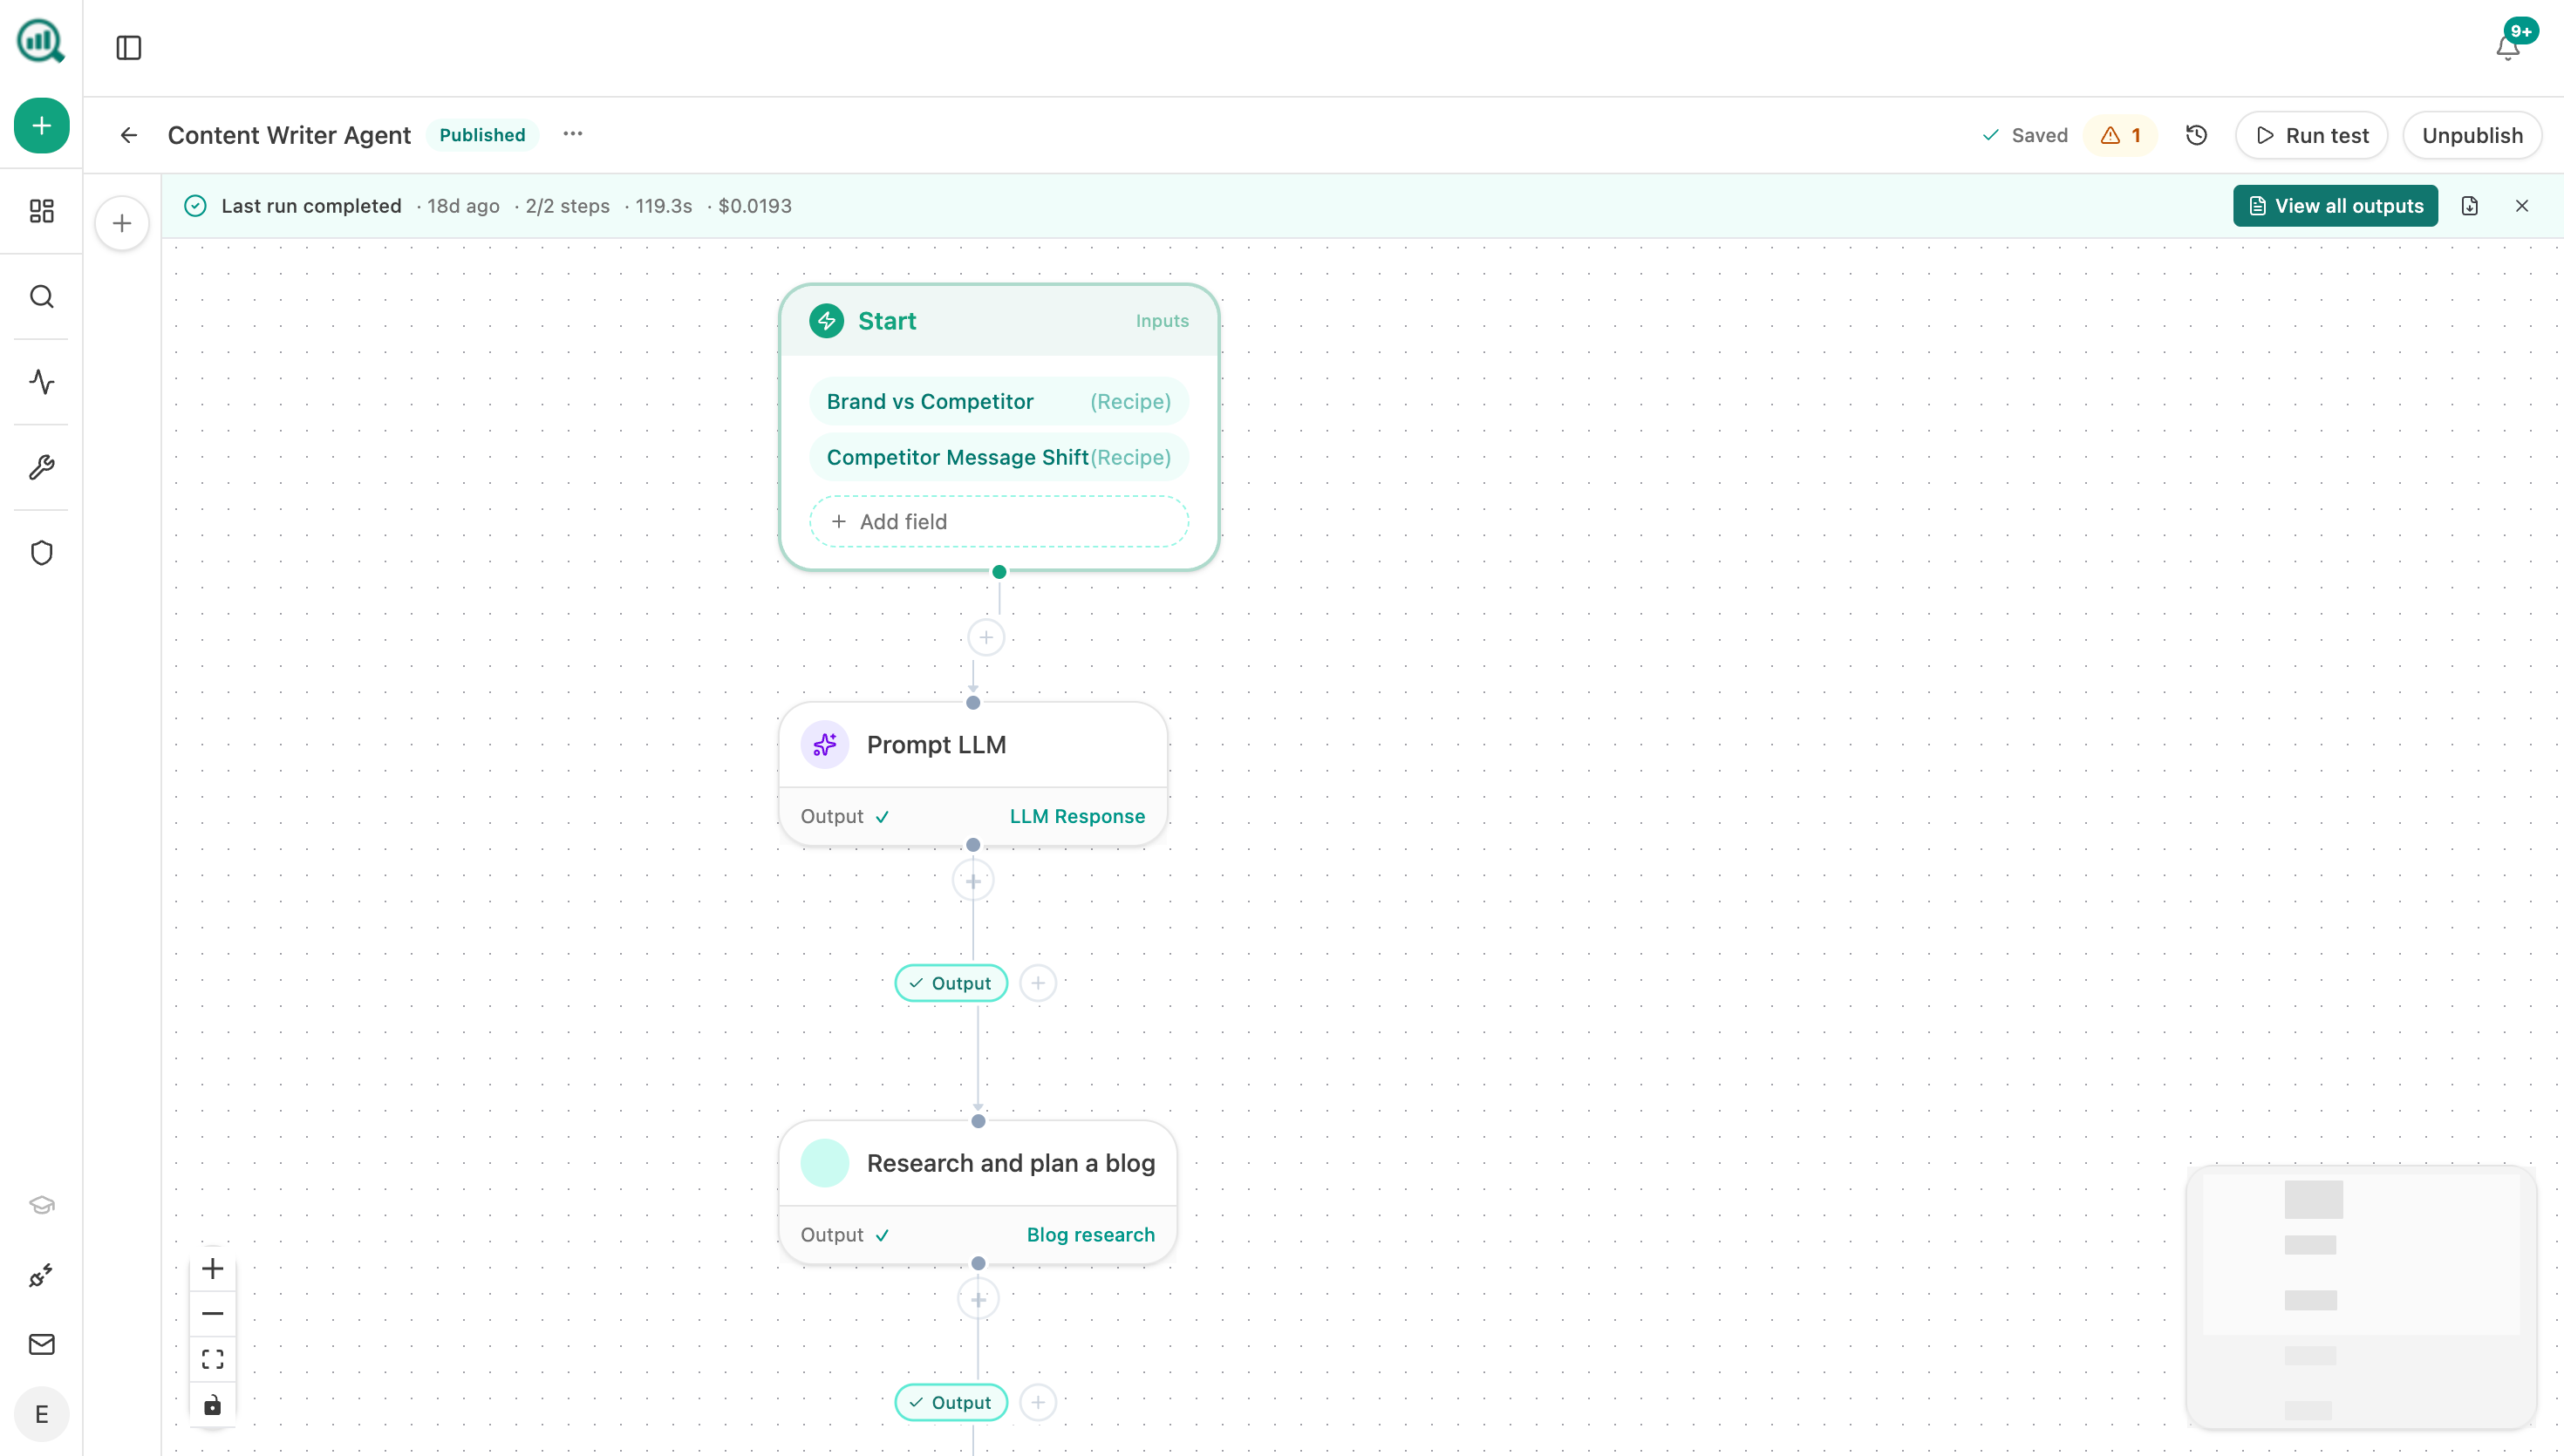Open the plug integrations icon
The height and width of the screenshot is (1456, 2564).
coord(41,1275)
